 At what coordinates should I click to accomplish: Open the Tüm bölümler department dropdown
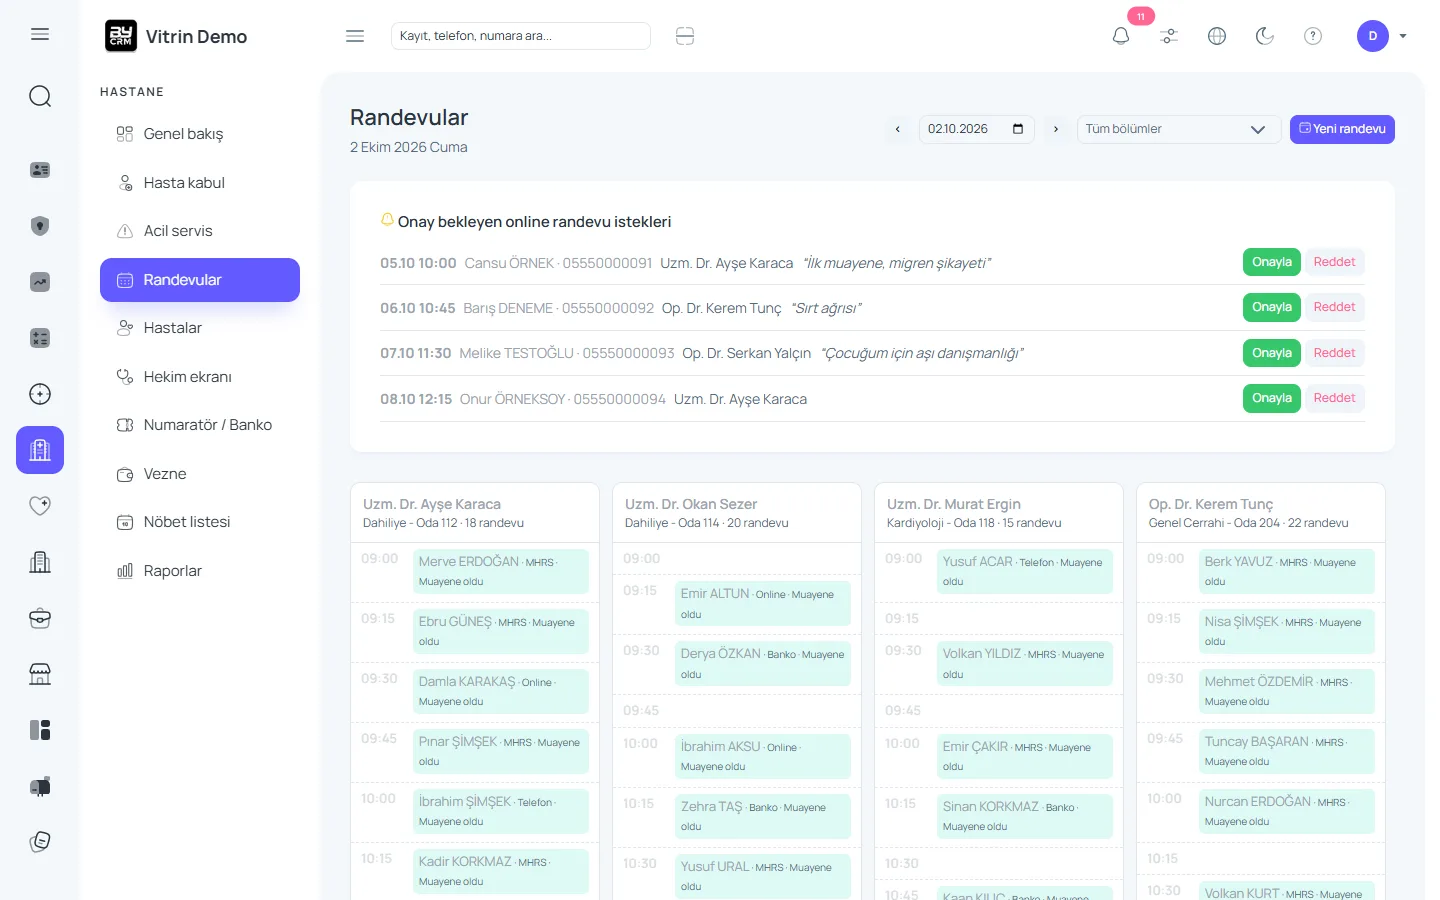1178,129
